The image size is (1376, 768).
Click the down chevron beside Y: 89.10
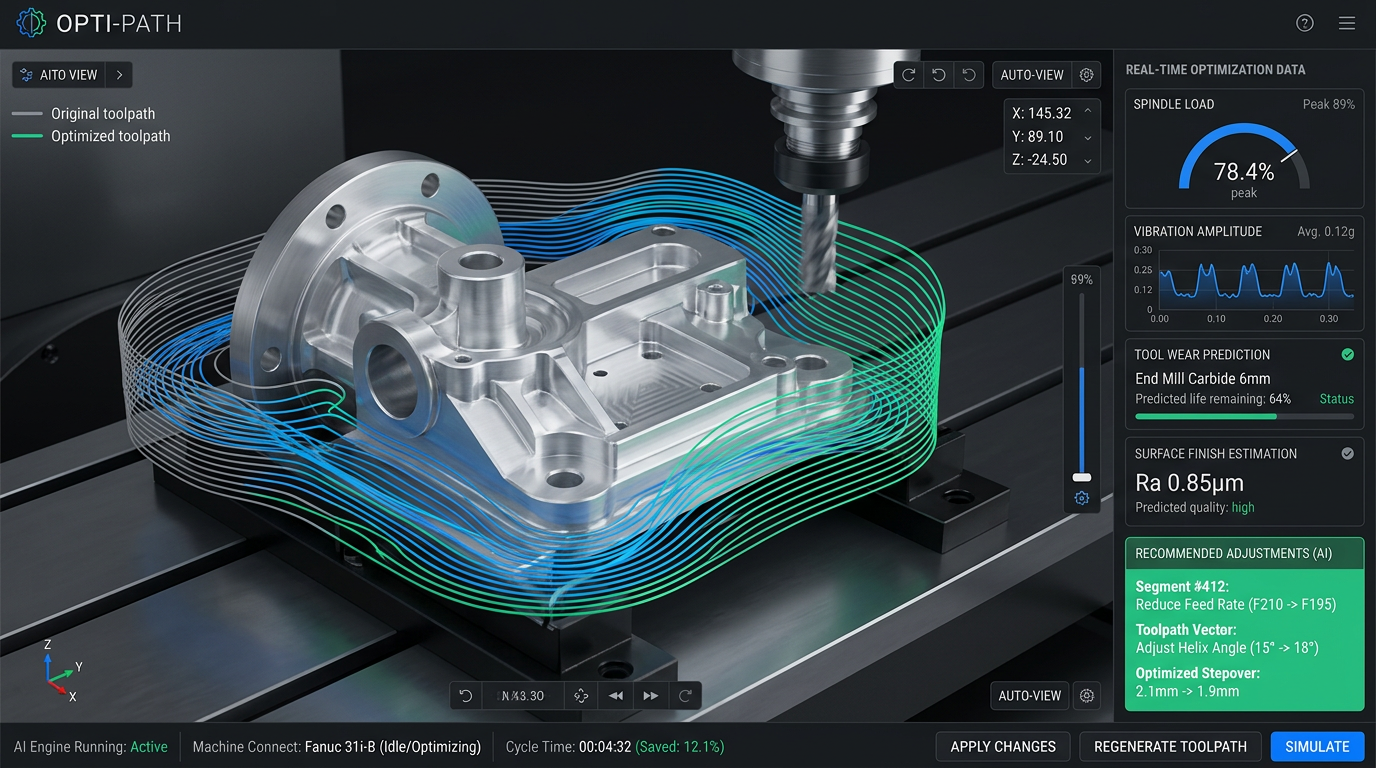point(1088,137)
